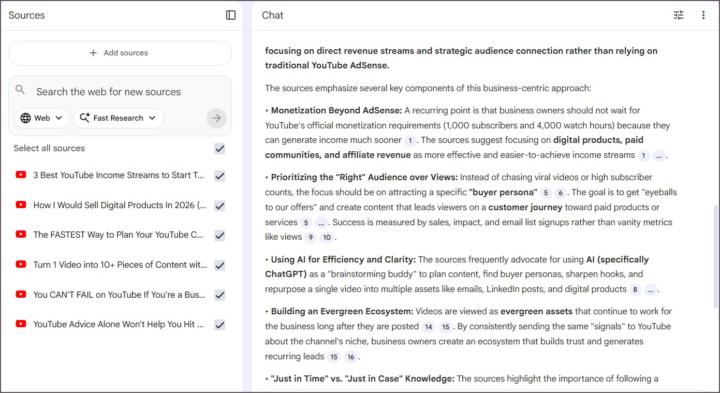Open citation 15 after 'recurring leads'
720x393 pixels.
(333, 357)
